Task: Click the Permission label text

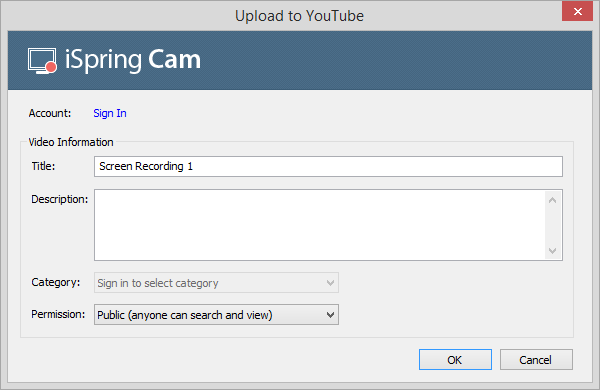Action: (x=58, y=314)
